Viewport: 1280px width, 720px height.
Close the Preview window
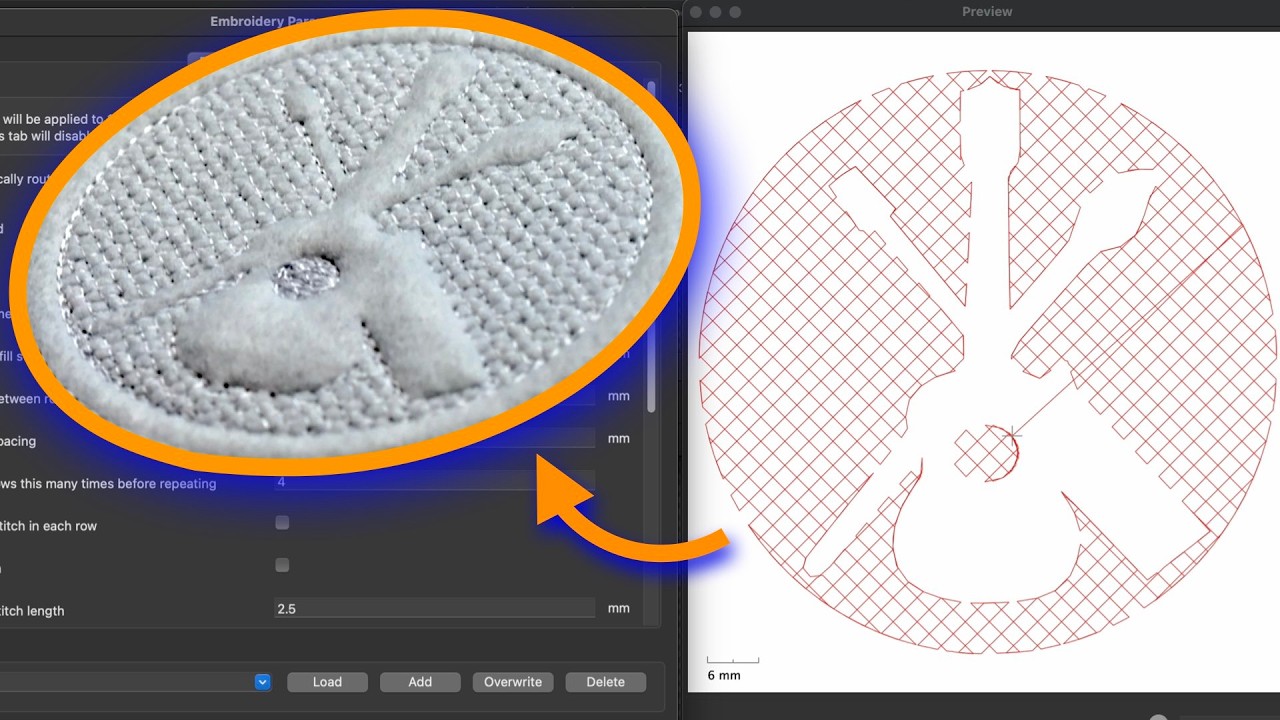point(696,12)
